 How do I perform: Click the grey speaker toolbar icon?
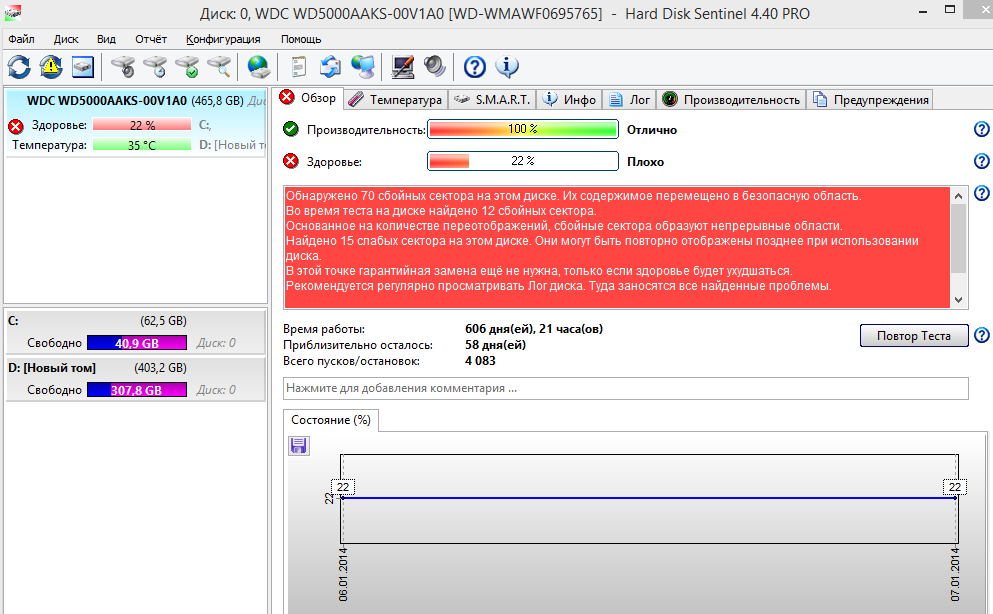[435, 66]
